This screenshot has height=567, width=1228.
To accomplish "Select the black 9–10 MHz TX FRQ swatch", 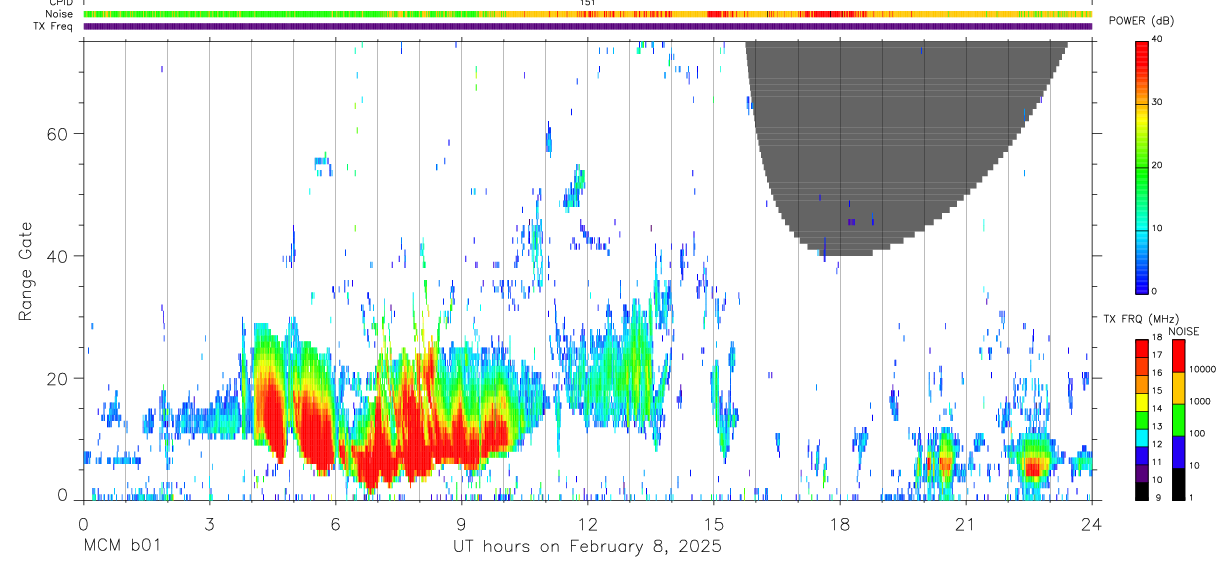I will [x=1141, y=491].
